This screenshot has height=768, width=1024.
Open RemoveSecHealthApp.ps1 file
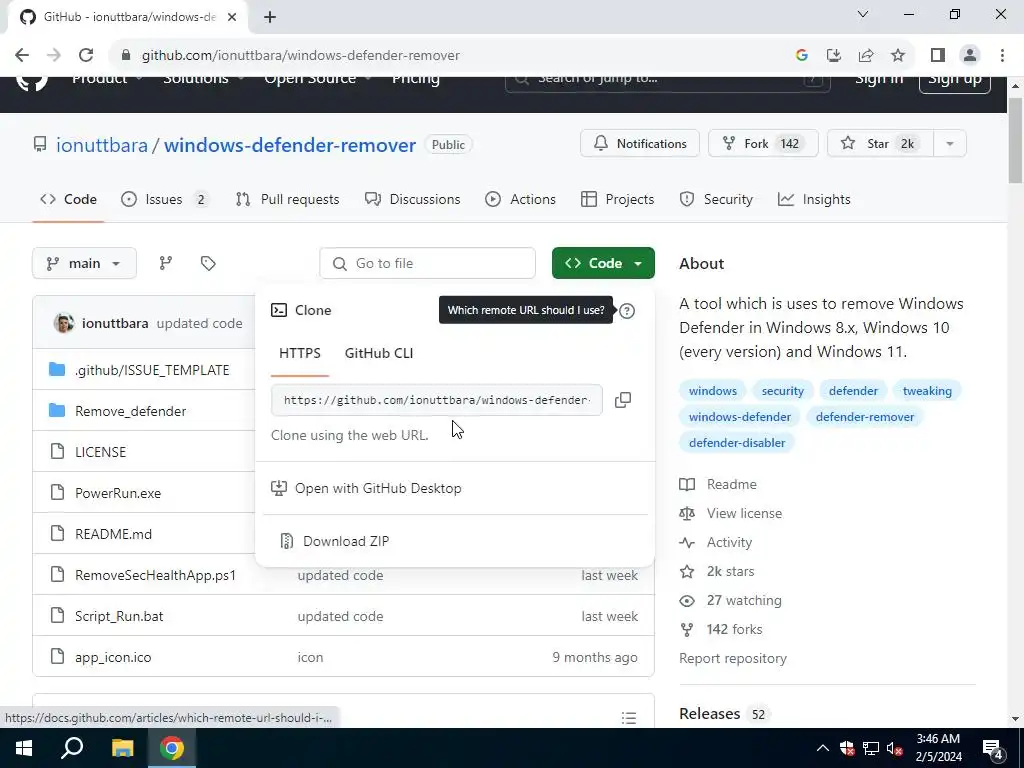155,575
